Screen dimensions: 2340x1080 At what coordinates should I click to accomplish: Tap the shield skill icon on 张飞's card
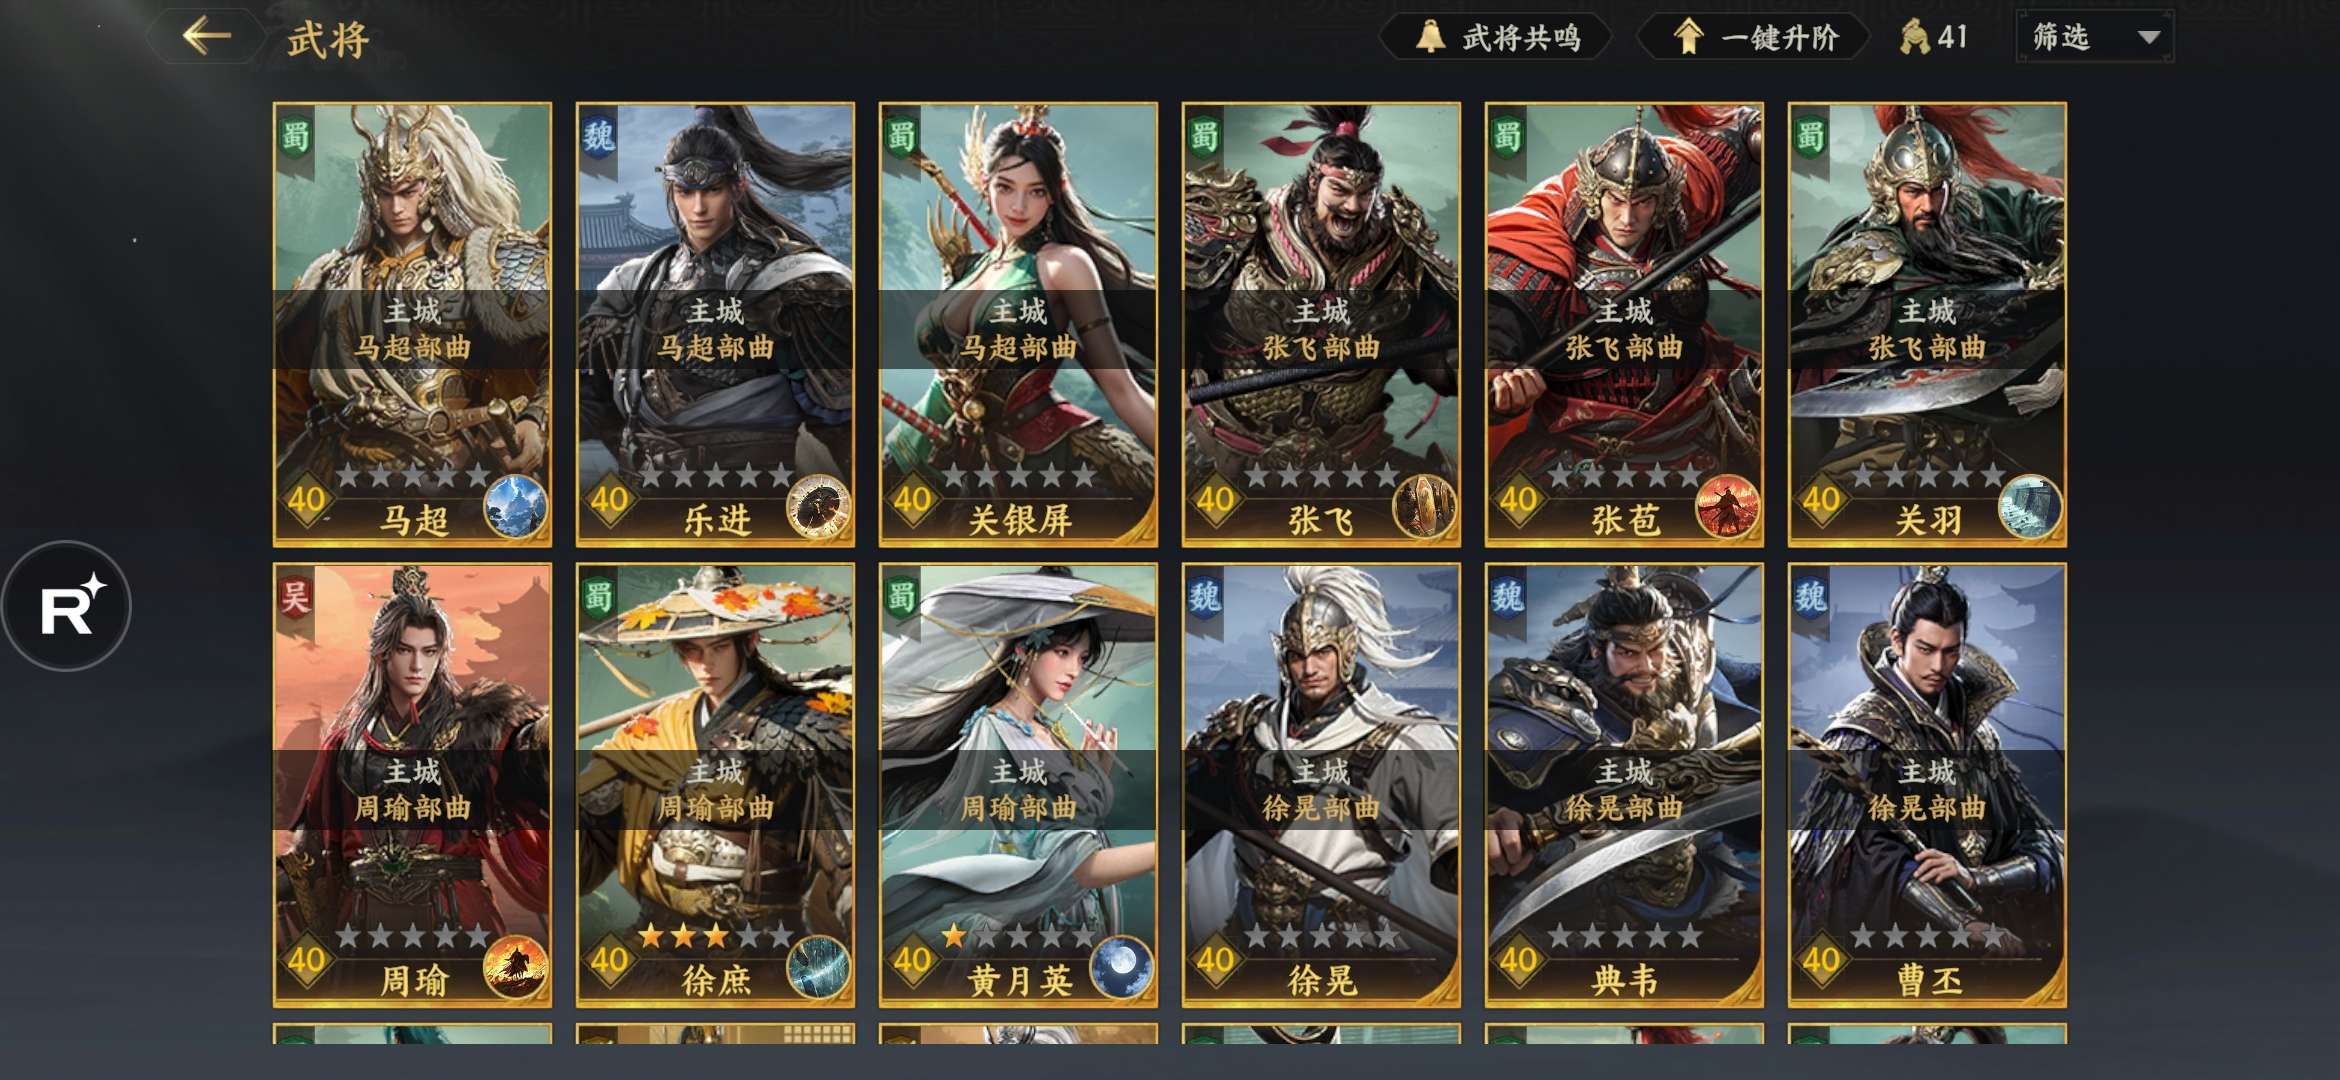click(x=1425, y=507)
